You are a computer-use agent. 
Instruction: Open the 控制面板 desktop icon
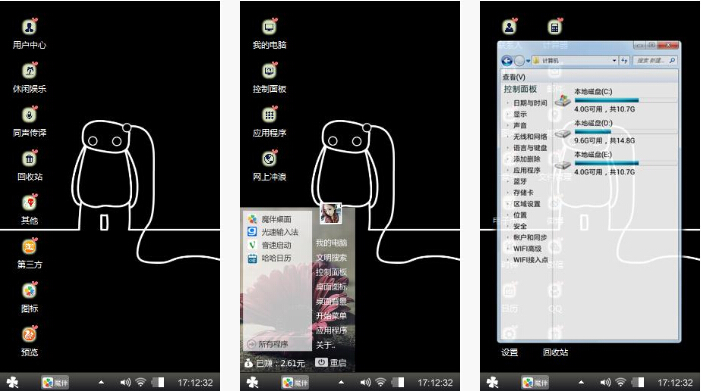coord(270,71)
